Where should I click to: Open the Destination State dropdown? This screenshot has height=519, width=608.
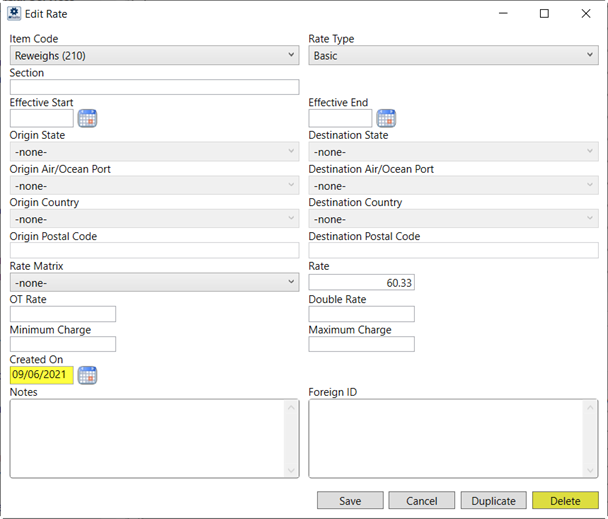coord(453,152)
